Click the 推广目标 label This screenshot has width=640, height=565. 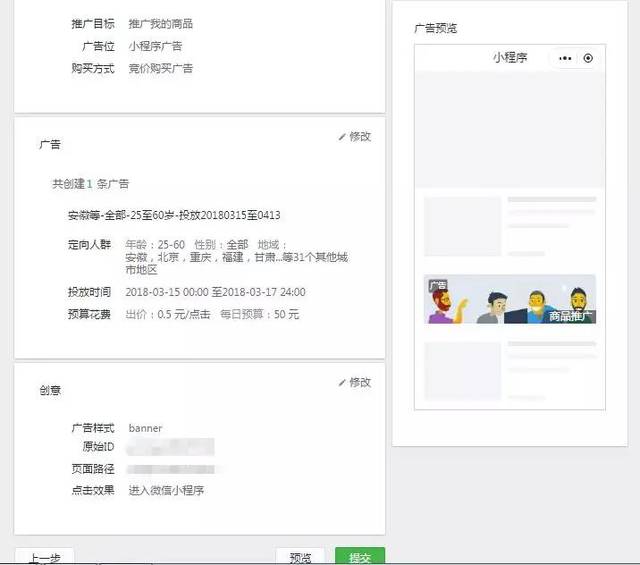click(x=93, y=24)
